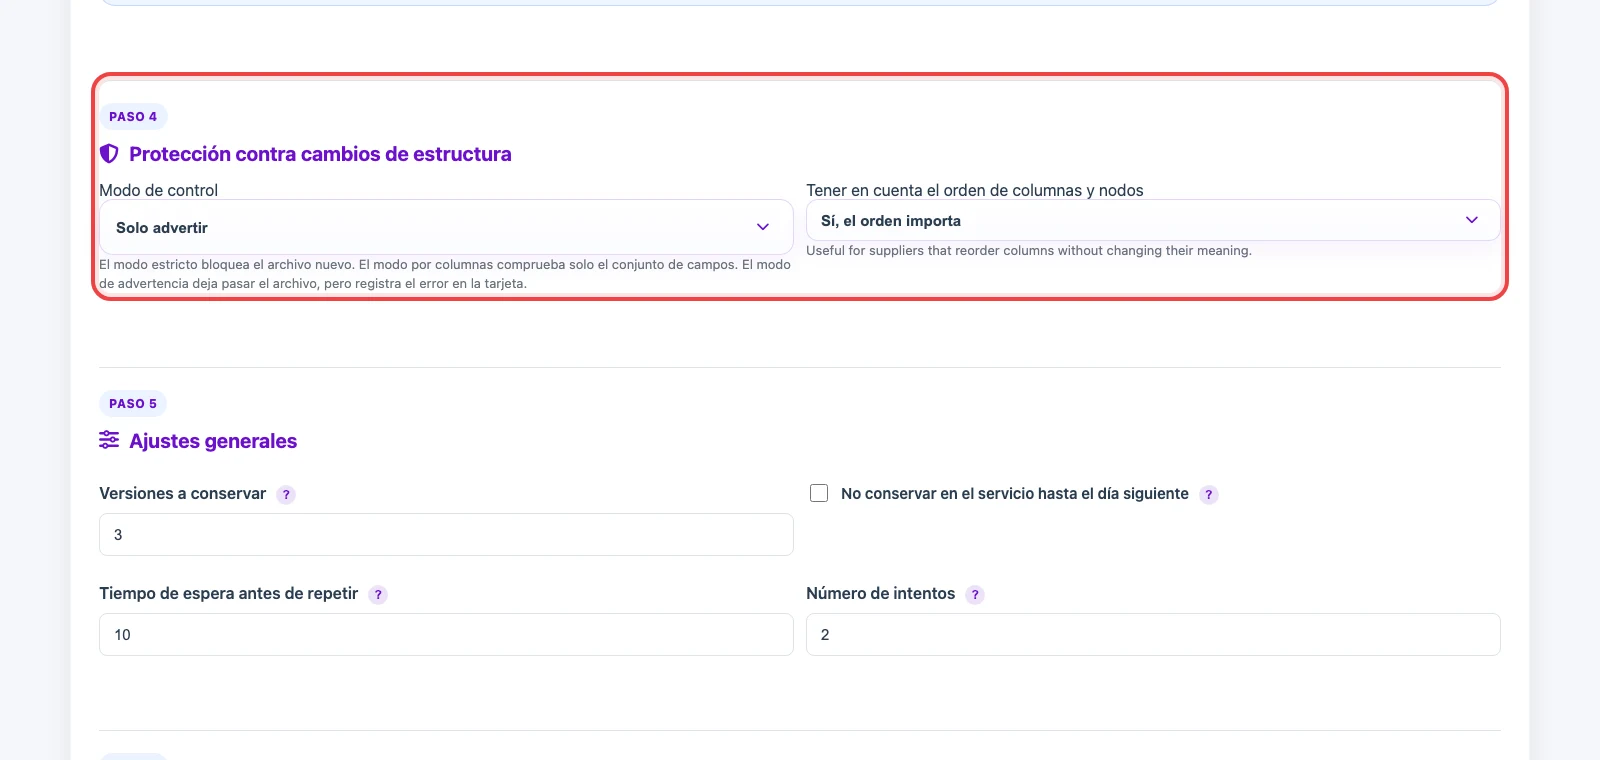Click the Modo de control label

coord(158,190)
